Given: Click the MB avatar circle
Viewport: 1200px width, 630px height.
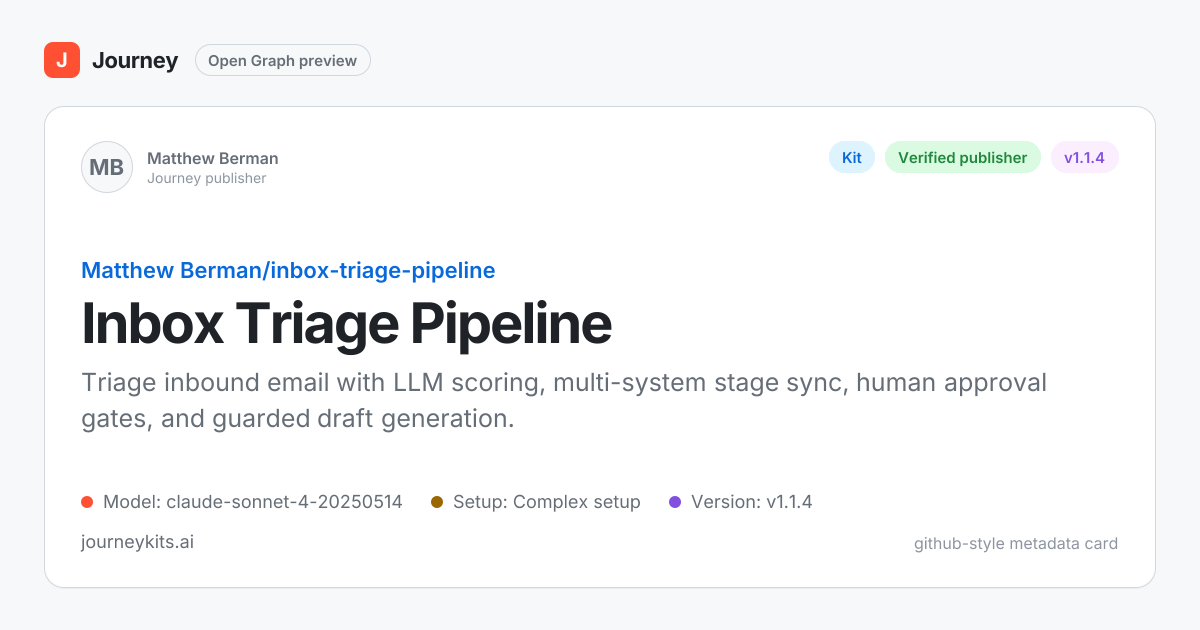Looking at the screenshot, I should pos(107,167).
